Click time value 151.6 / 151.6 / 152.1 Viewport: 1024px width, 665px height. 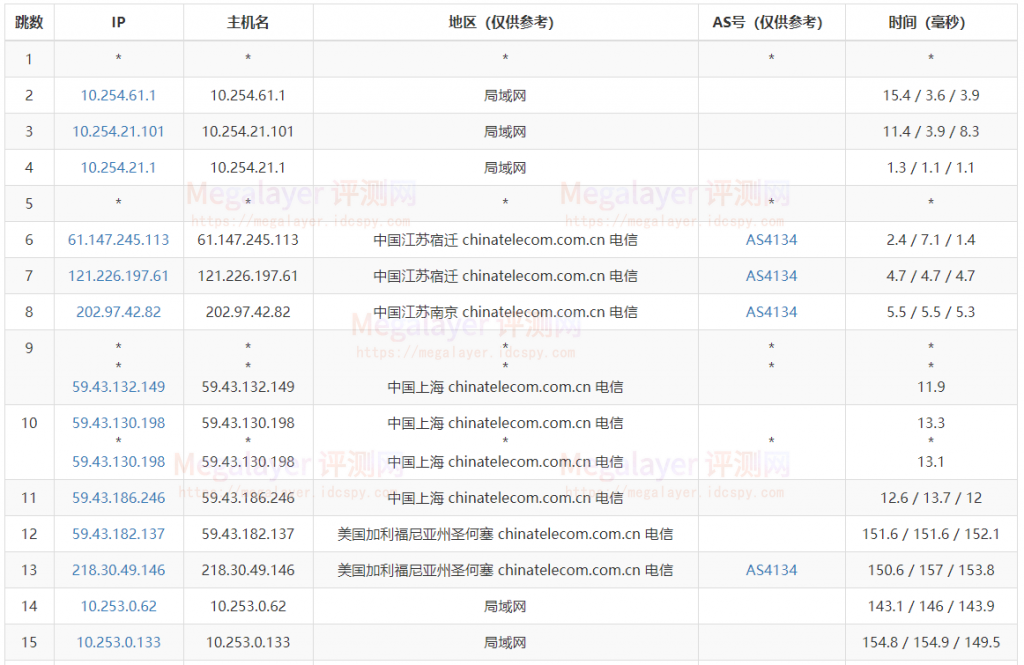tap(931, 534)
